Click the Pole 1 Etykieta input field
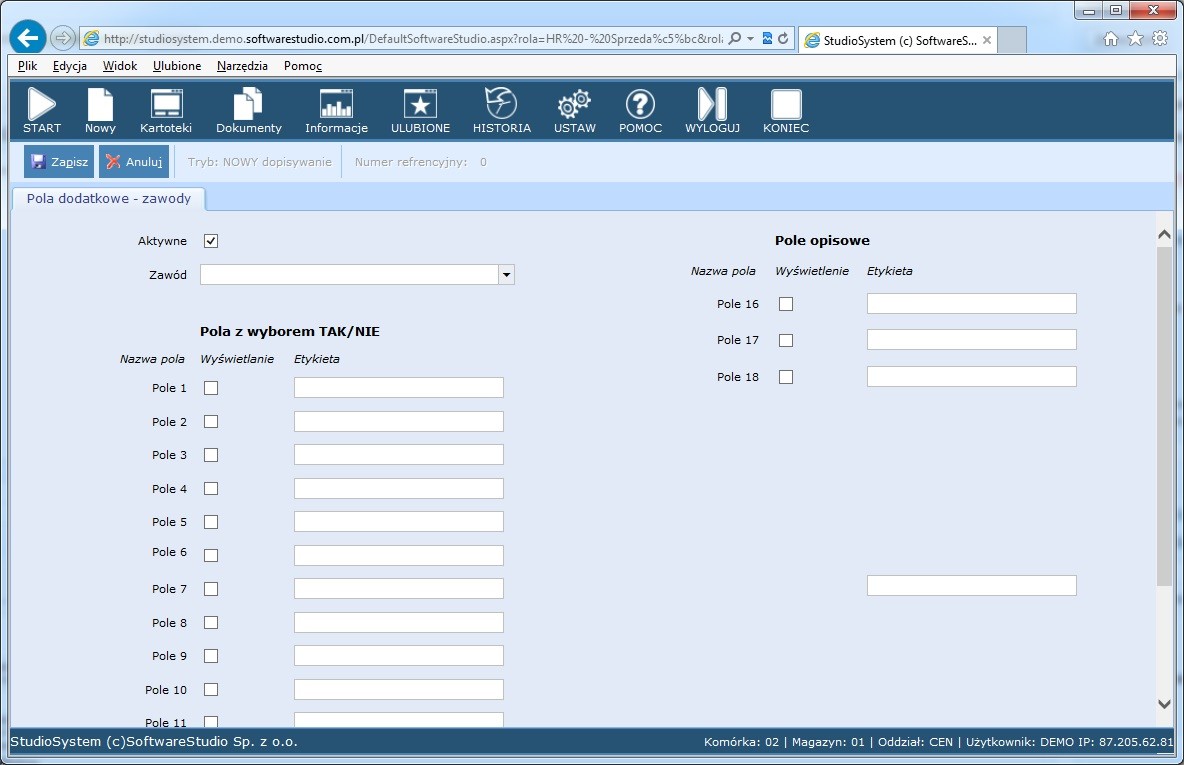Image resolution: width=1184 pixels, height=765 pixels. [x=399, y=388]
